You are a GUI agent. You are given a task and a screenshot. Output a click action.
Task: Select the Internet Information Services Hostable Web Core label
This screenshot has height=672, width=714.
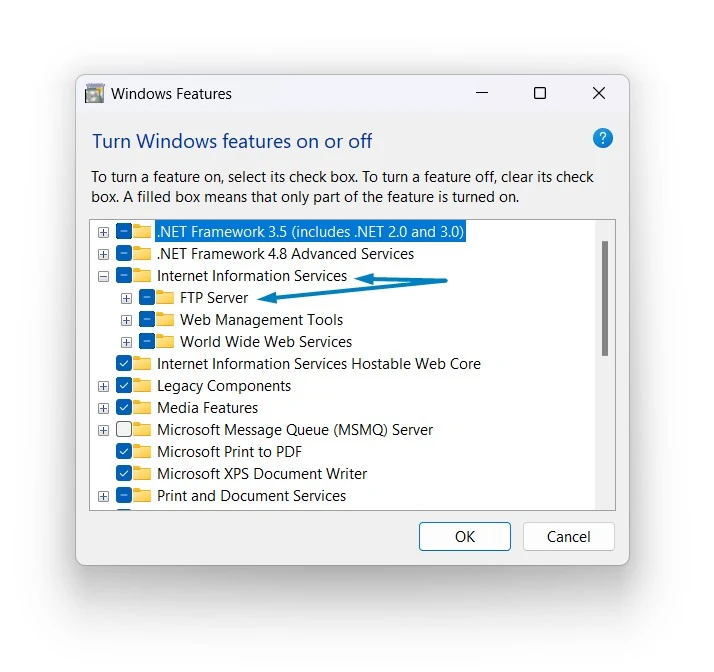[319, 364]
